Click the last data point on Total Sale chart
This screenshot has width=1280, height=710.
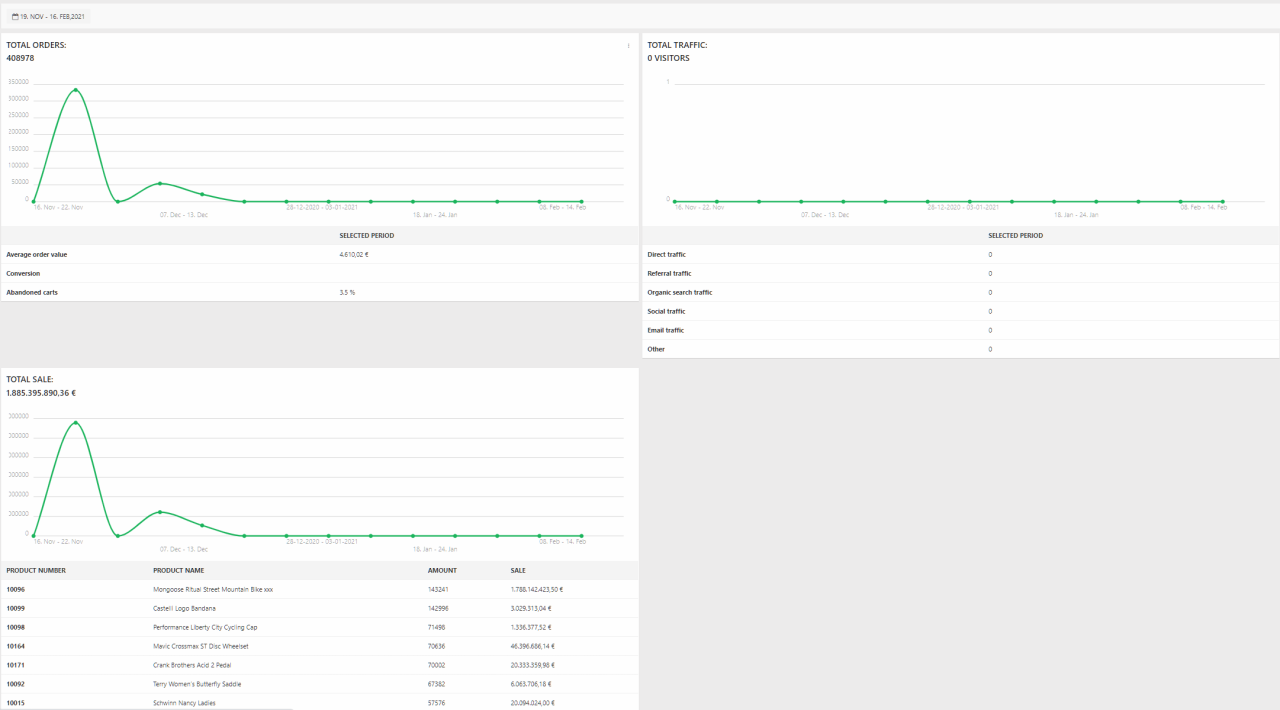click(x=581, y=535)
